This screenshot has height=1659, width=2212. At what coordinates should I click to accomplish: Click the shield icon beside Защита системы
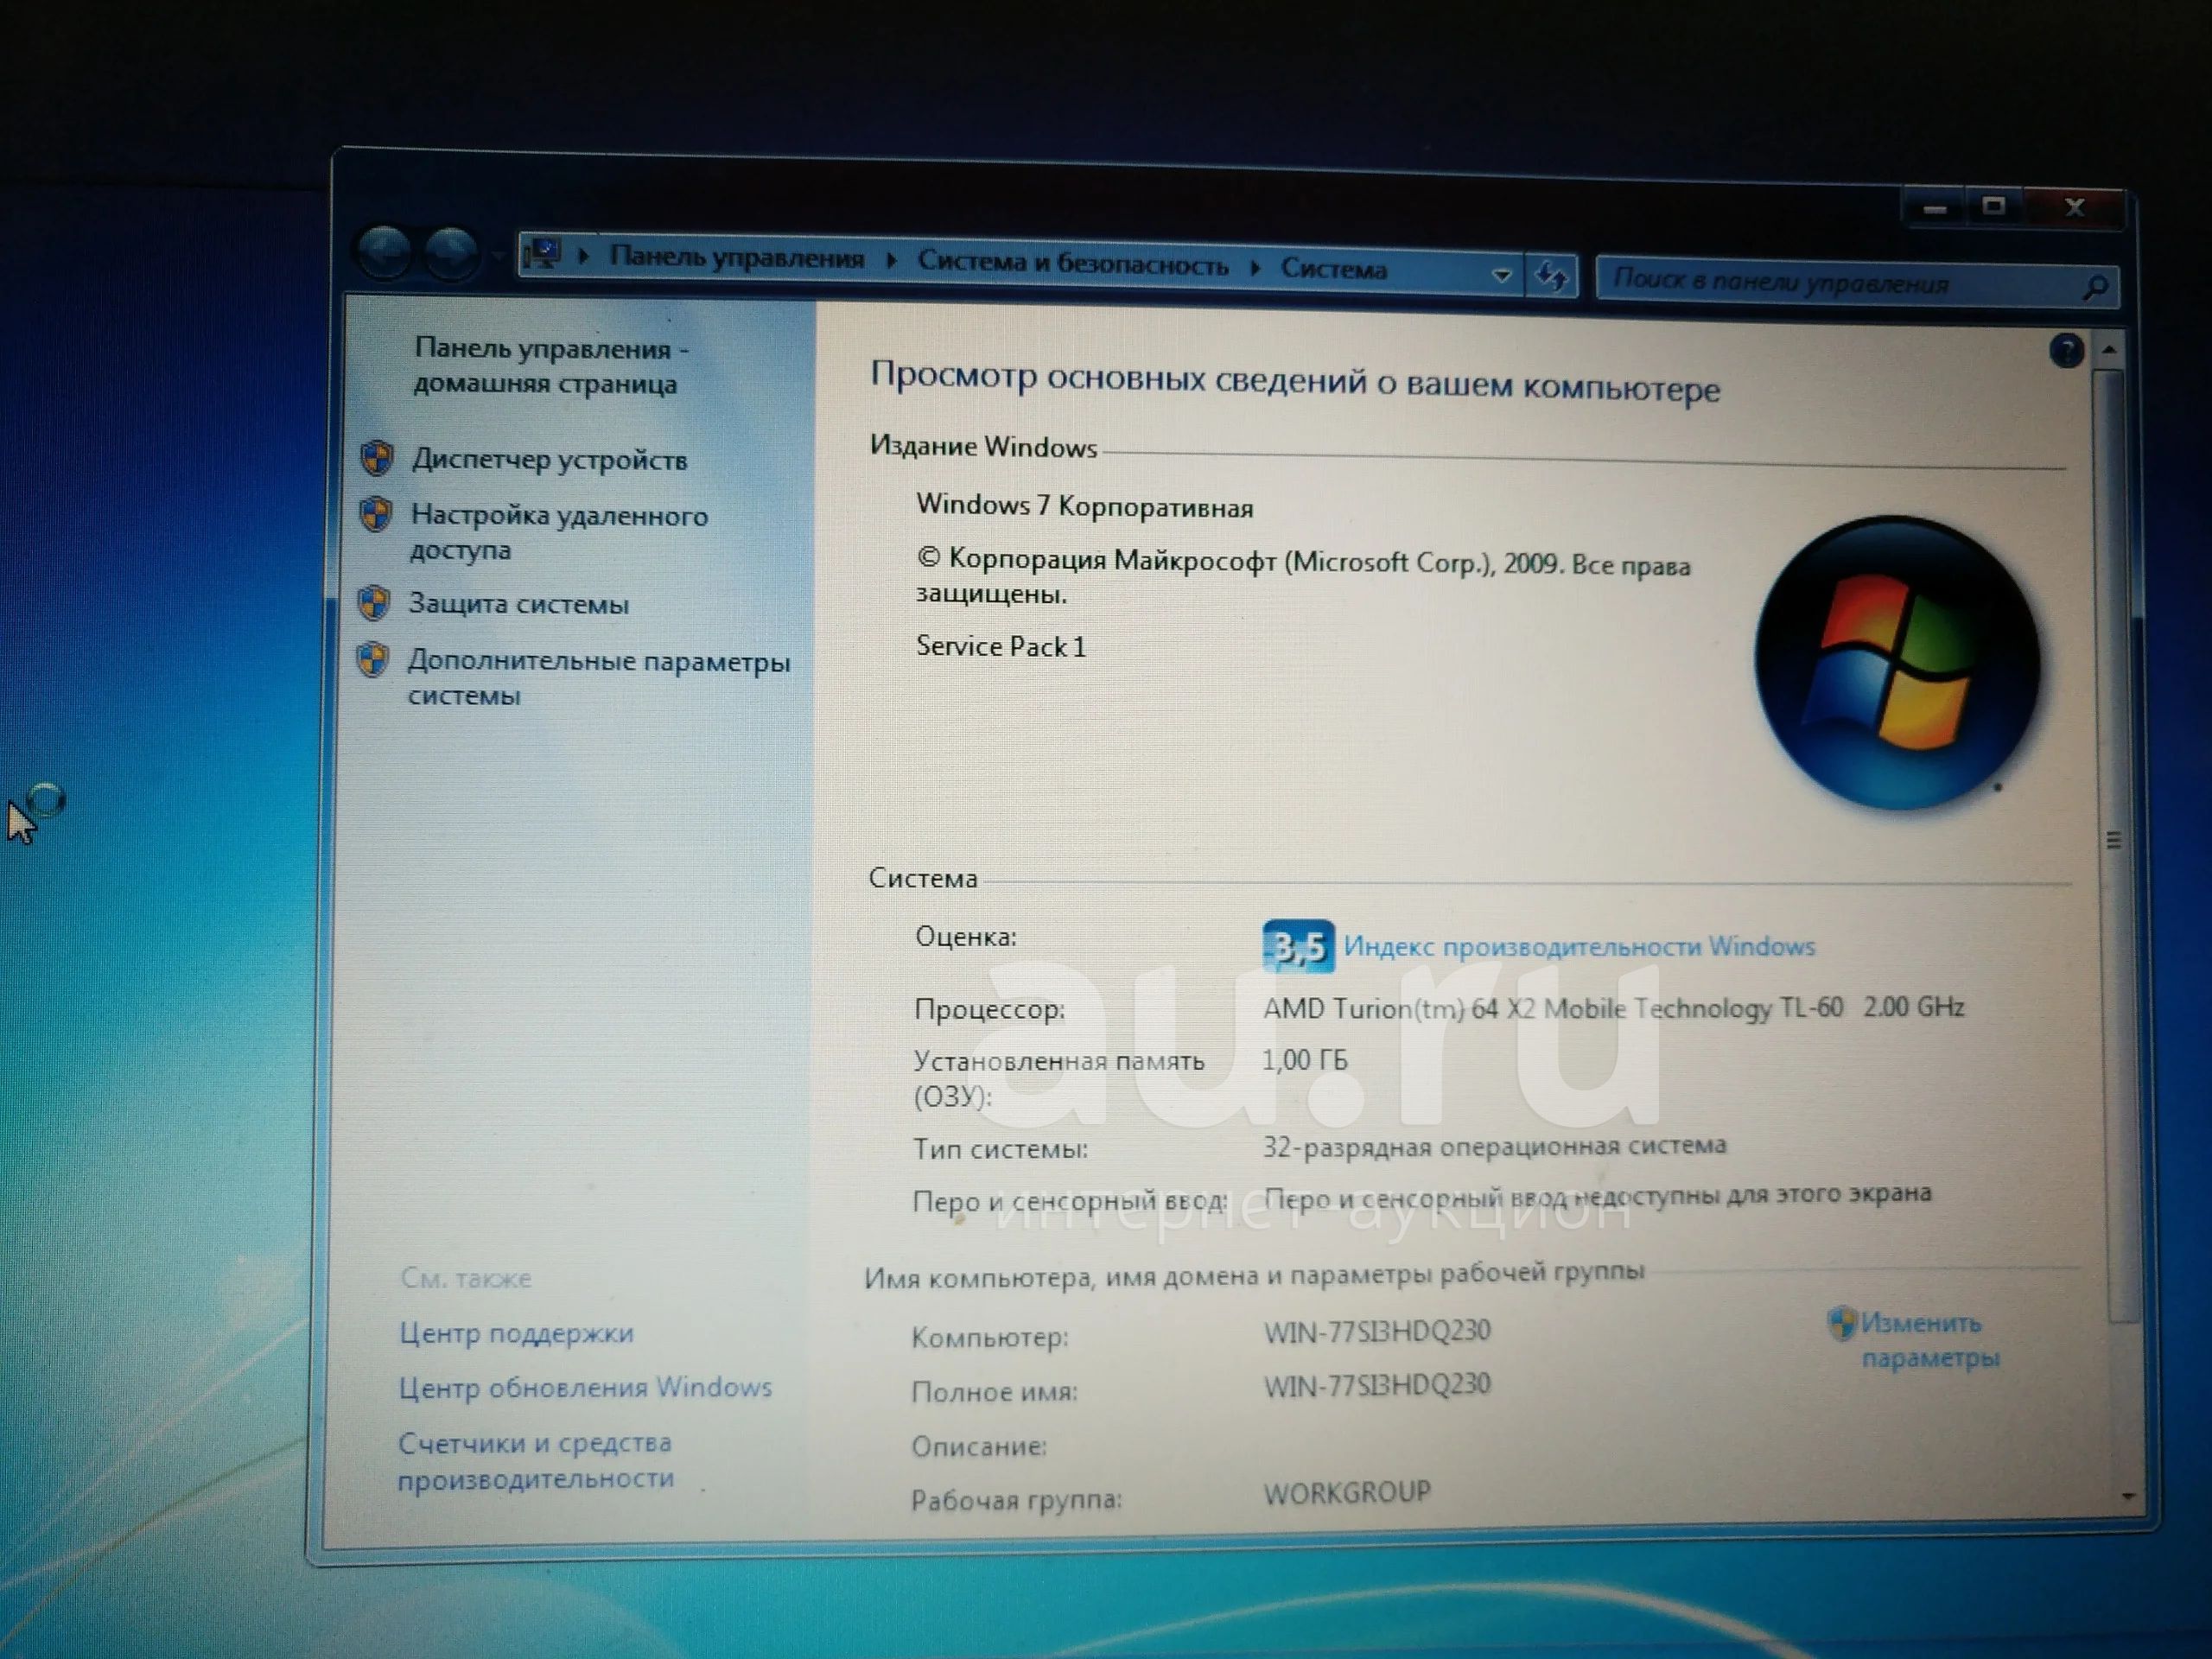point(373,602)
